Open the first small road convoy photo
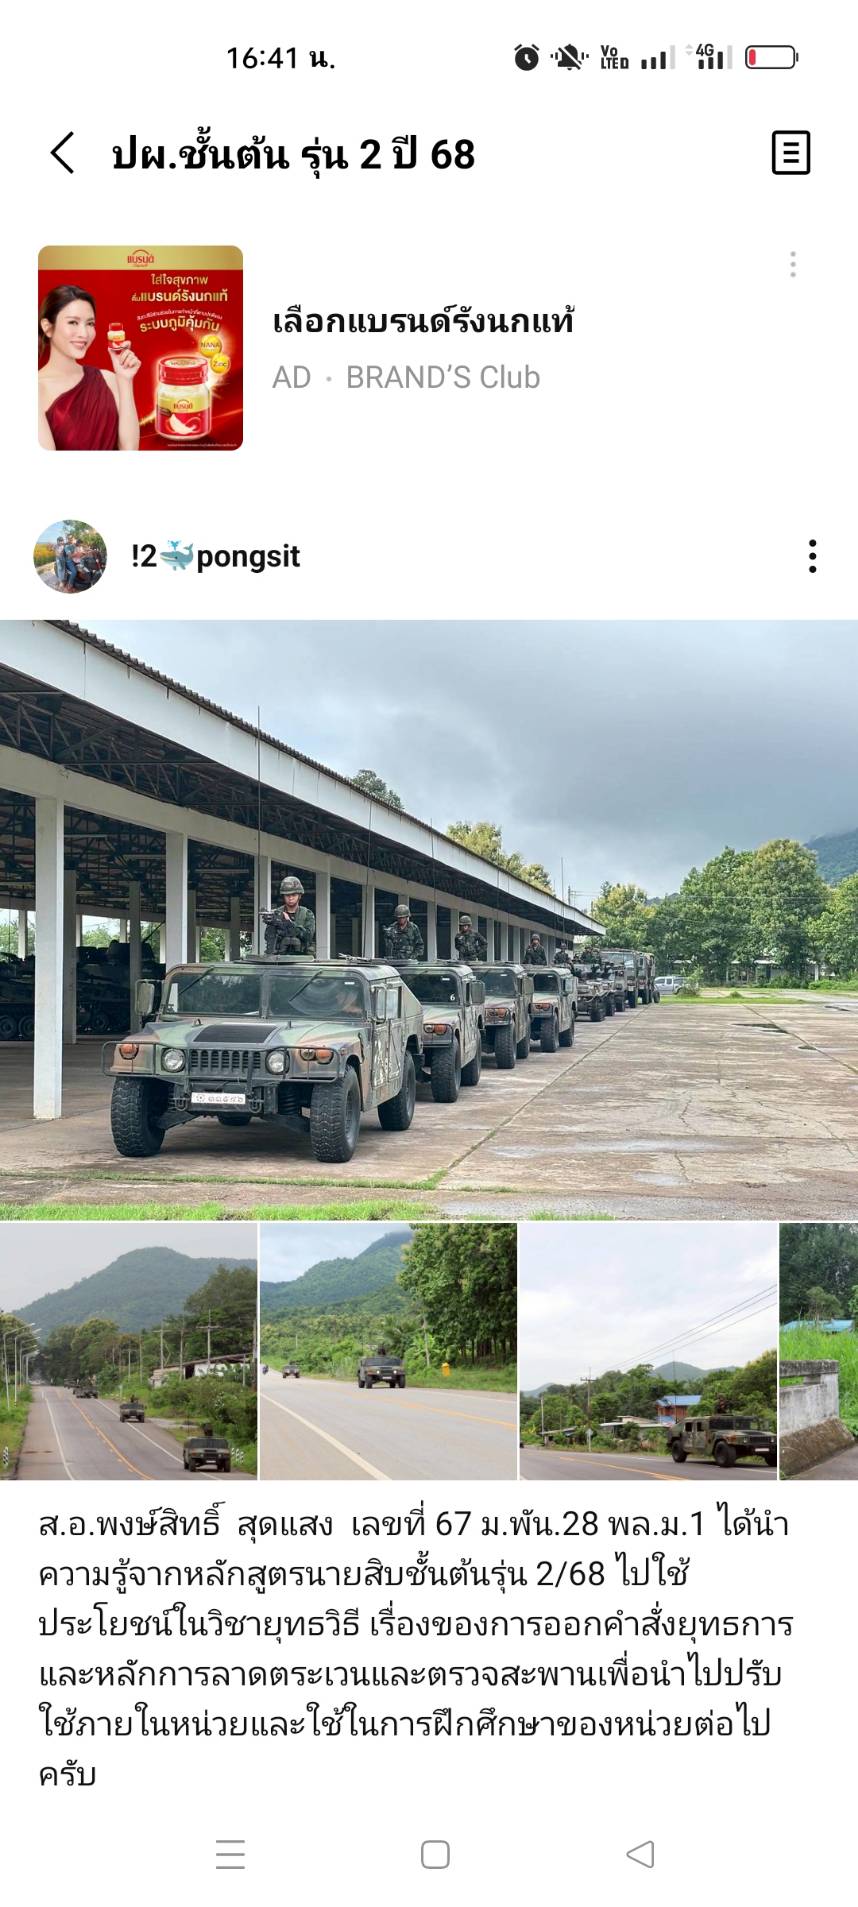This screenshot has width=858, height=1907. tap(128, 1351)
